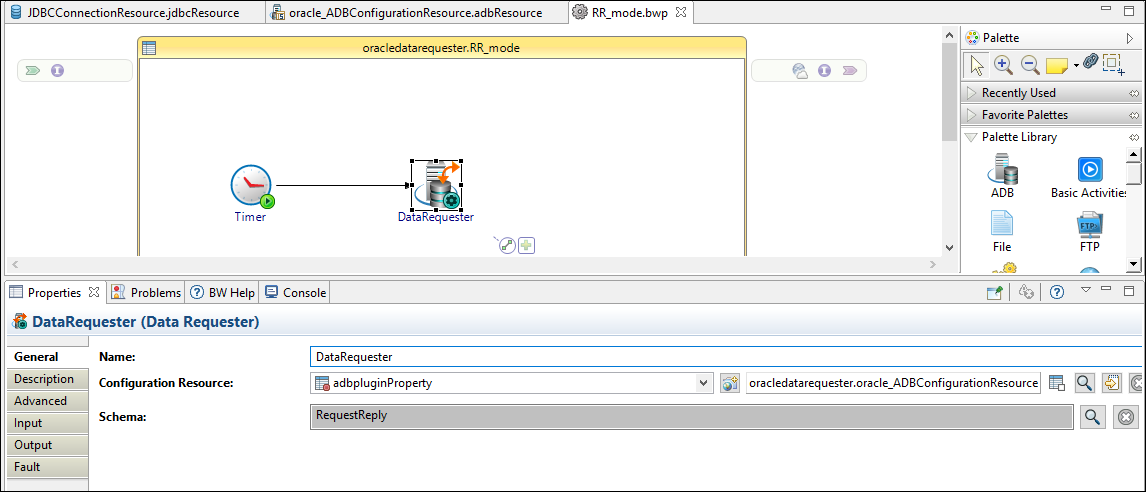Open Properties view menu triangle
Image resolution: width=1146 pixels, height=492 pixels.
(x=1085, y=290)
